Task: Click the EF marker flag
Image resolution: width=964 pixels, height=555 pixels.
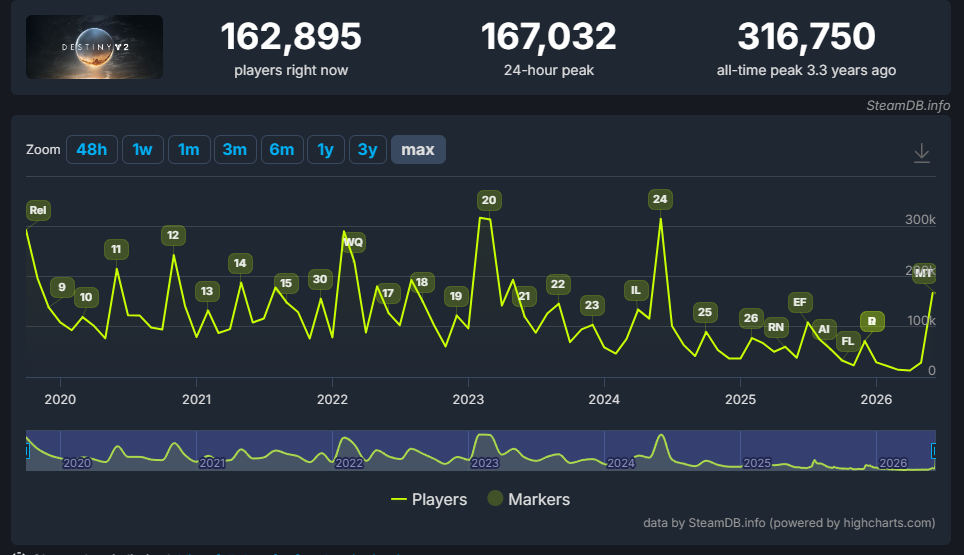Action: tap(800, 302)
